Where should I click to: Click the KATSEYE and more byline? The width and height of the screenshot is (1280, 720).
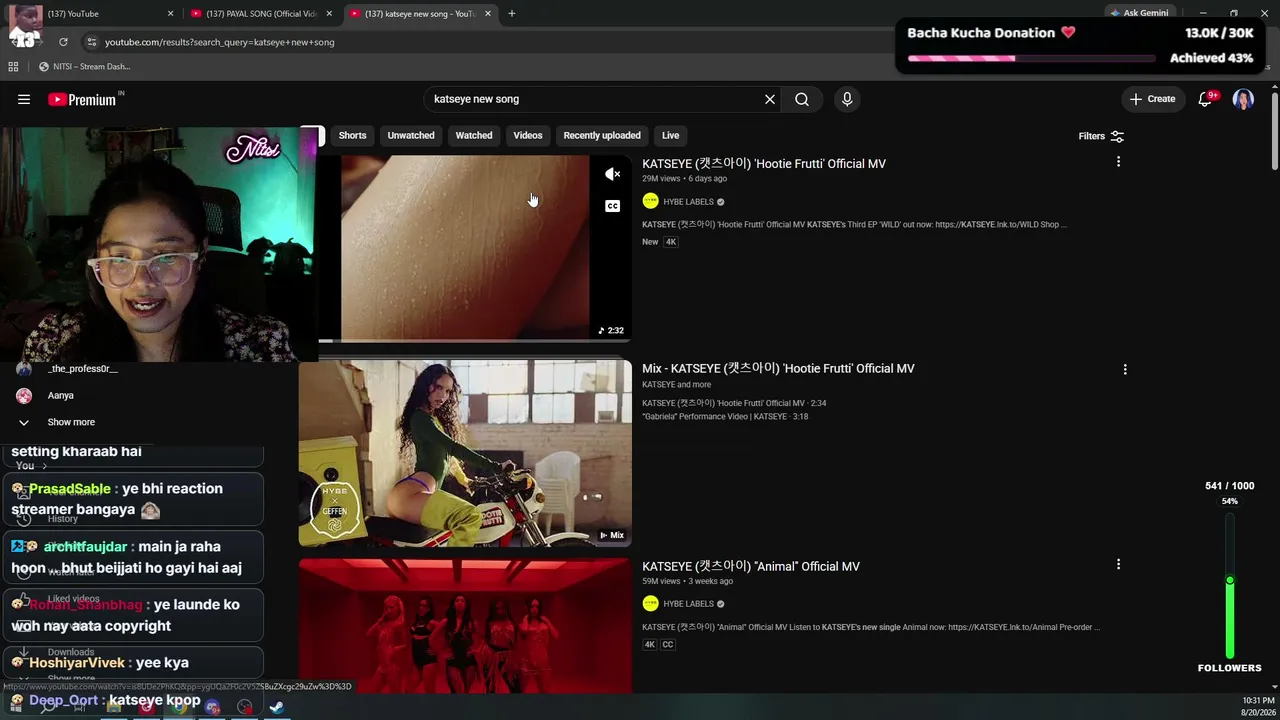pyautogui.click(x=677, y=385)
